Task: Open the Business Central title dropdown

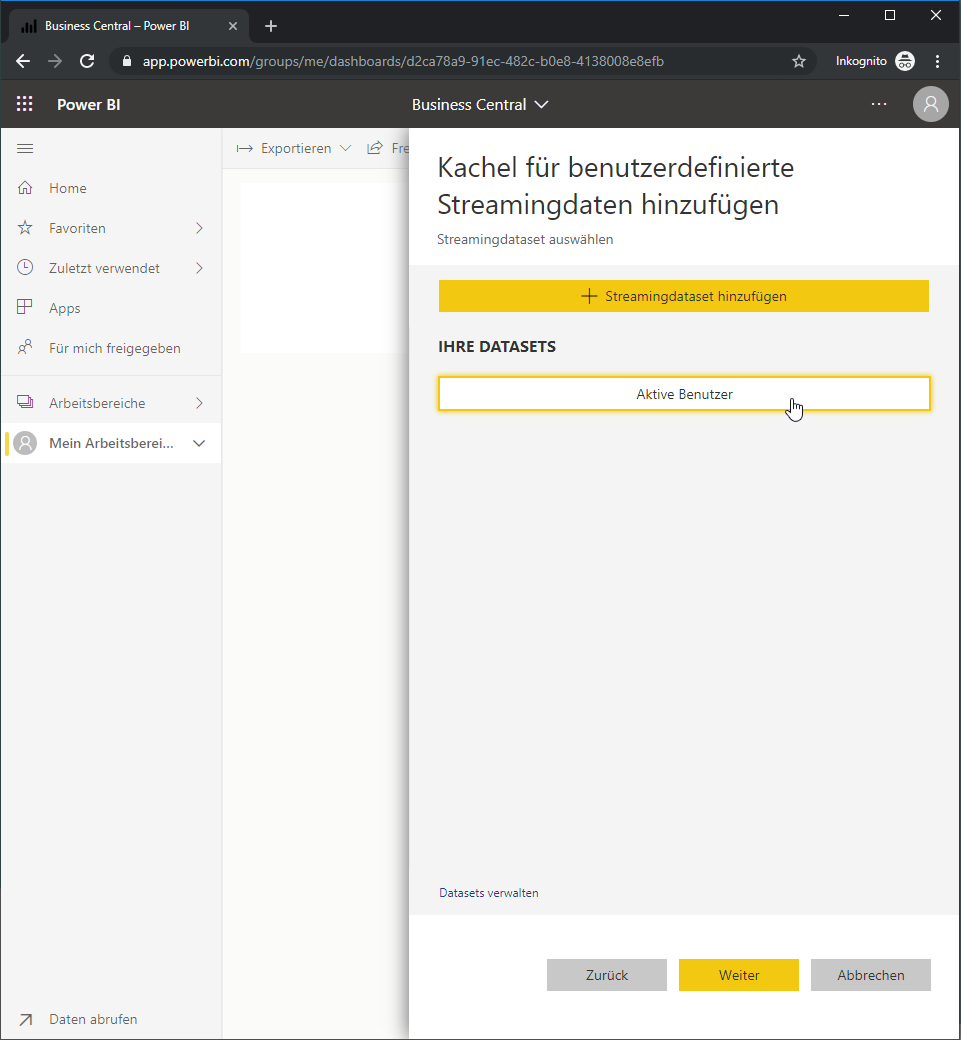Action: click(541, 104)
